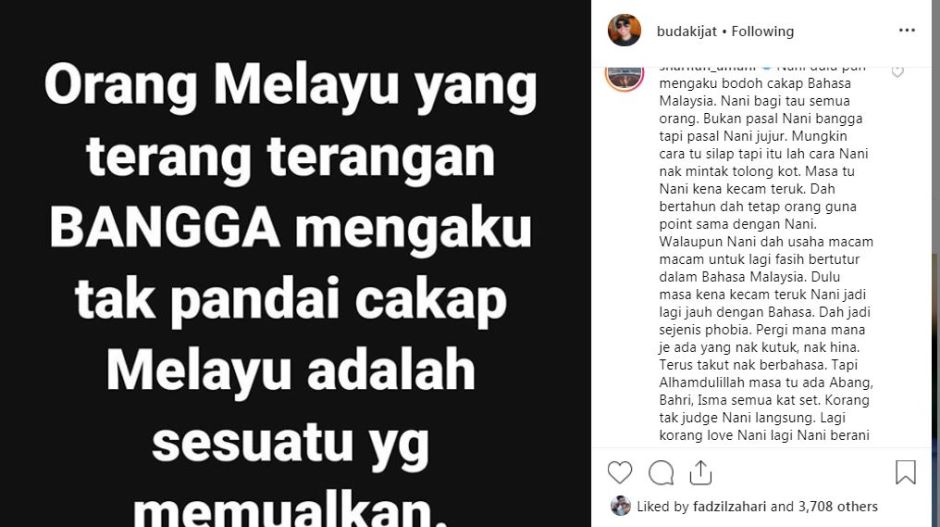Open fadzilzahari's small avatar near likes
This screenshot has height=527, width=940.
(x=620, y=506)
